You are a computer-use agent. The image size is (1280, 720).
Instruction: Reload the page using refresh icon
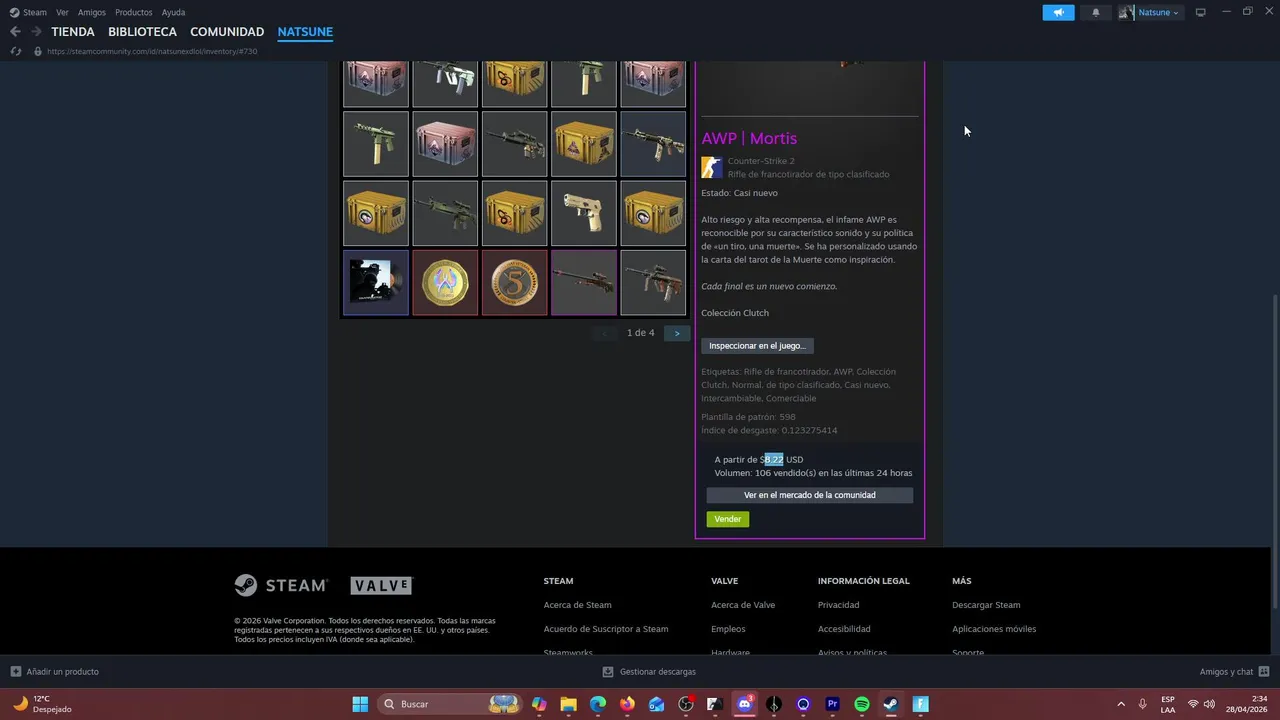point(15,51)
